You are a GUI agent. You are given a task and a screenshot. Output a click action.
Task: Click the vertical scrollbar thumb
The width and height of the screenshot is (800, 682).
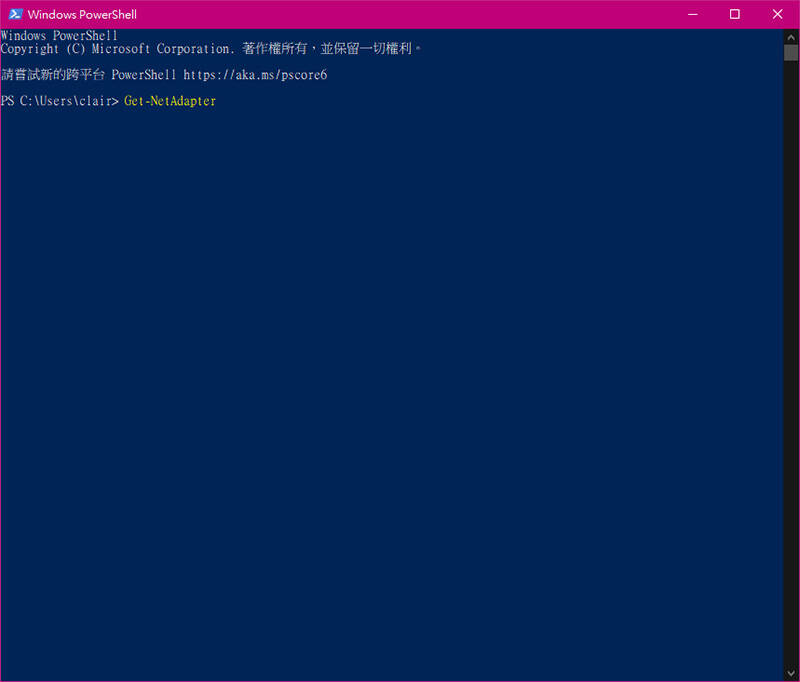[791, 53]
